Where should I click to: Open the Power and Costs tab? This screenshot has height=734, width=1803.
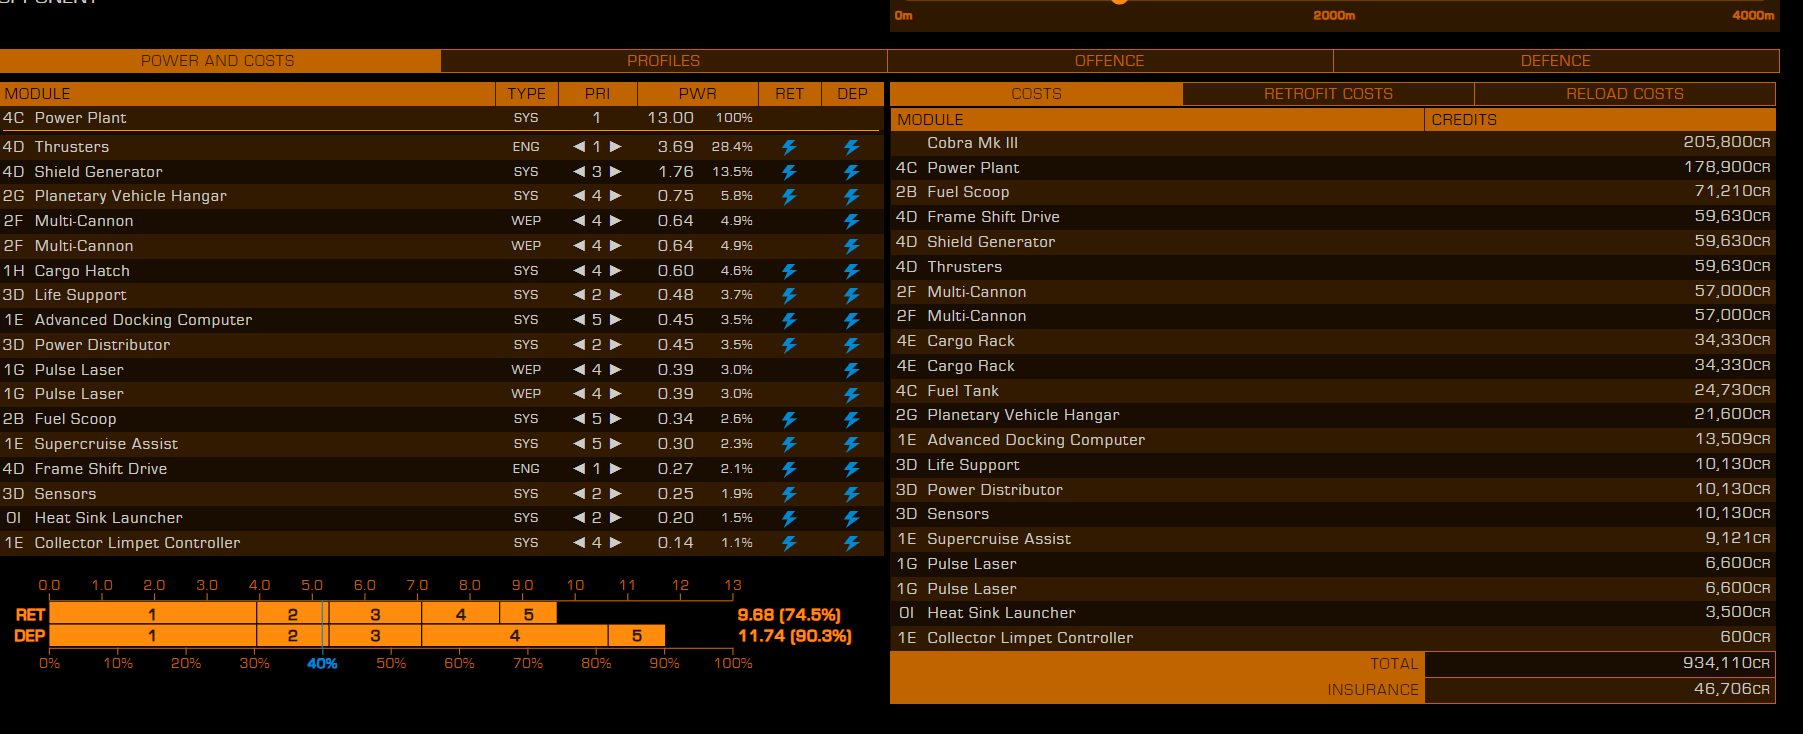tap(220, 61)
